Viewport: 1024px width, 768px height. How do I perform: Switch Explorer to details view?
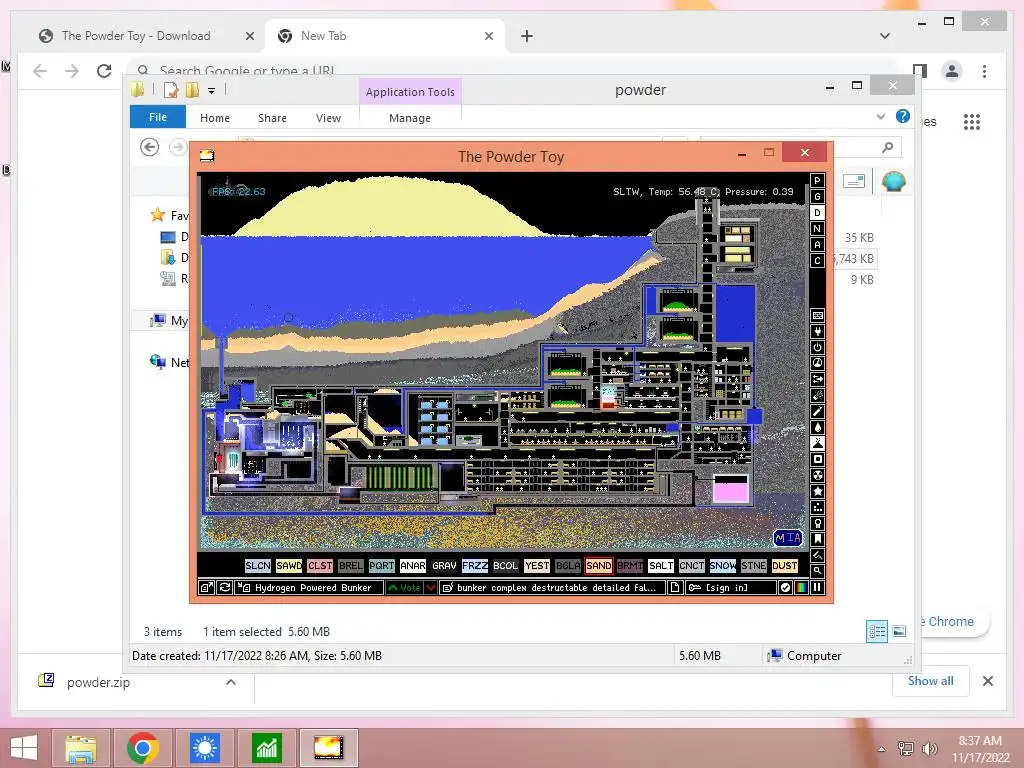click(877, 632)
